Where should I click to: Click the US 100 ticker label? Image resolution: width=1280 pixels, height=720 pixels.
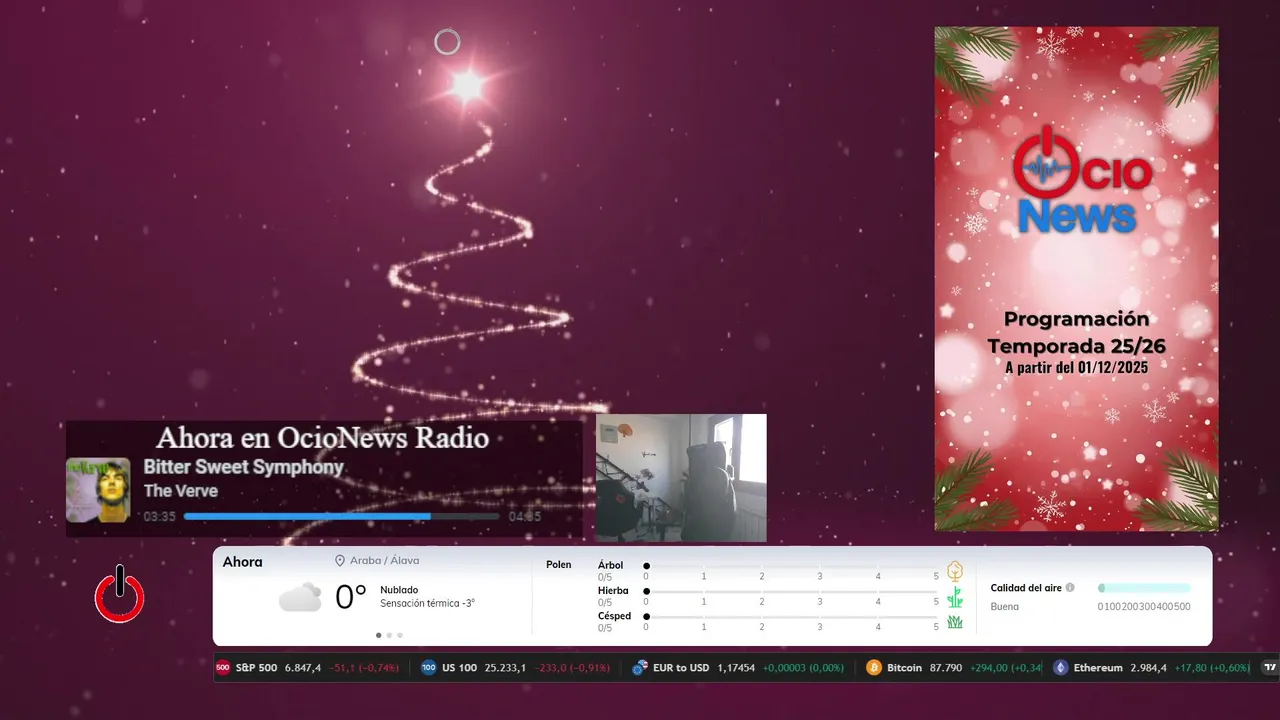click(459, 667)
